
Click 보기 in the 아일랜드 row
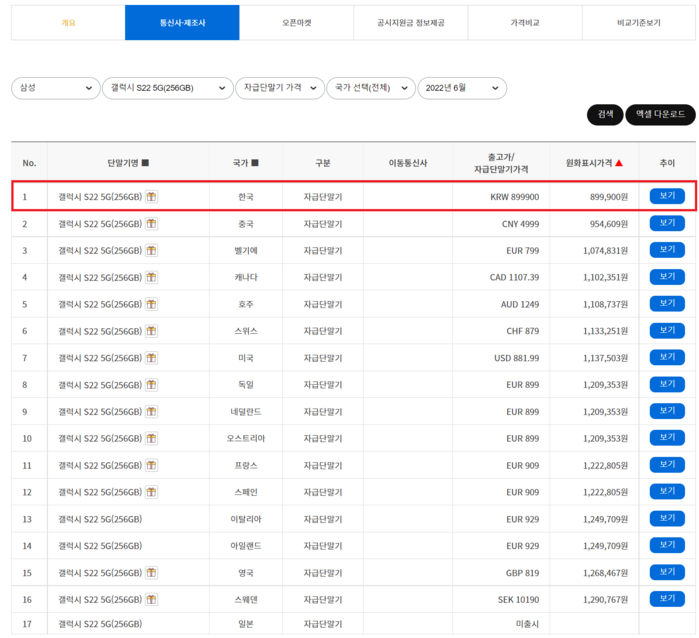pos(667,545)
